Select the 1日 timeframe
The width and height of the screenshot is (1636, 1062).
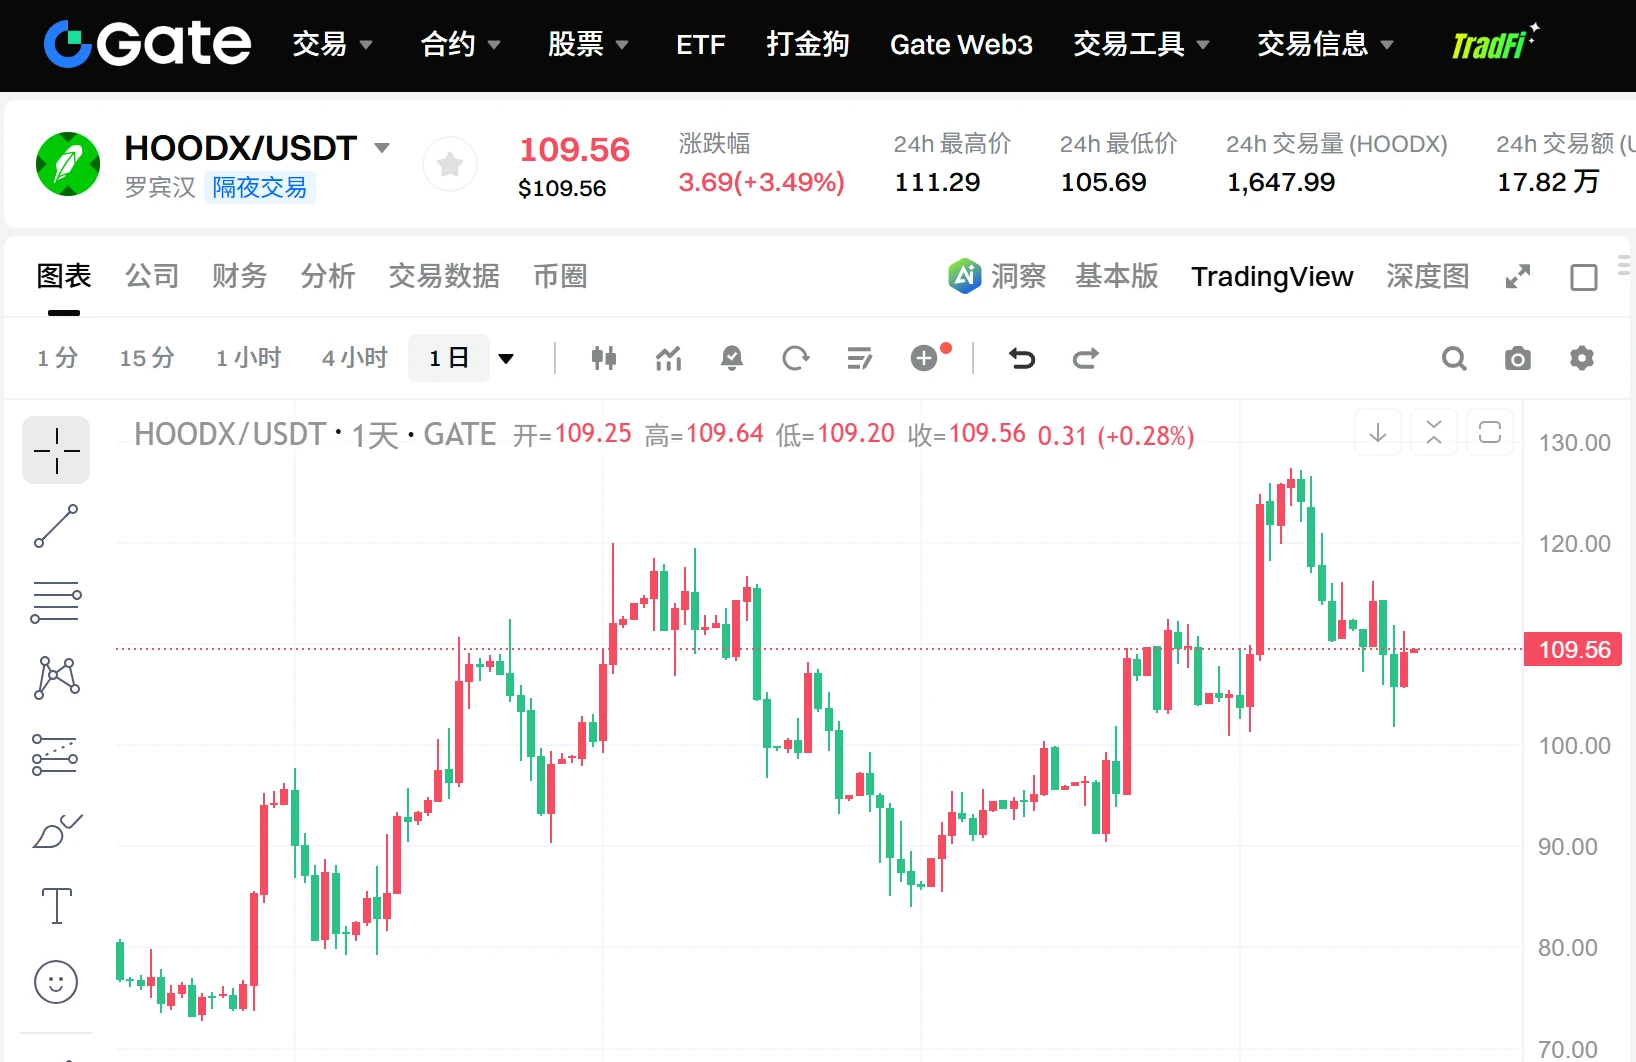click(449, 358)
